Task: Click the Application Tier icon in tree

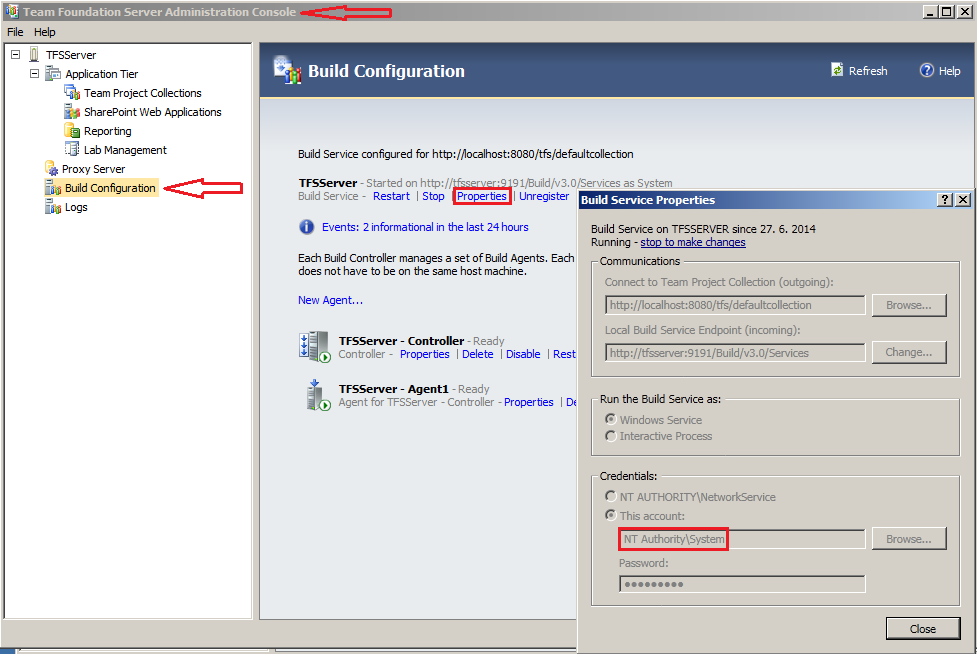Action: click(x=53, y=73)
